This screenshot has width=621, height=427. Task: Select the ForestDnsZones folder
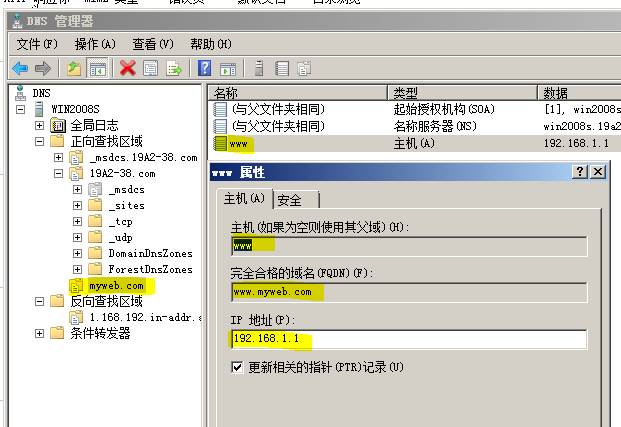coord(150,269)
